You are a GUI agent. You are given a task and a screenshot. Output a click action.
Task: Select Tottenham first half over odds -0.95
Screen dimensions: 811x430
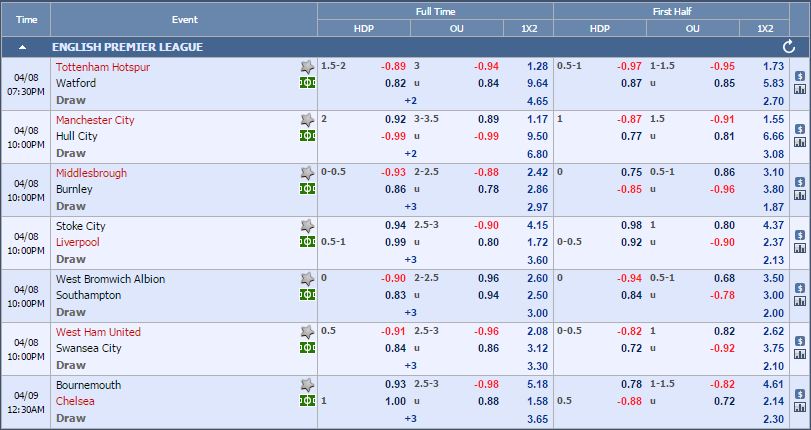point(722,66)
